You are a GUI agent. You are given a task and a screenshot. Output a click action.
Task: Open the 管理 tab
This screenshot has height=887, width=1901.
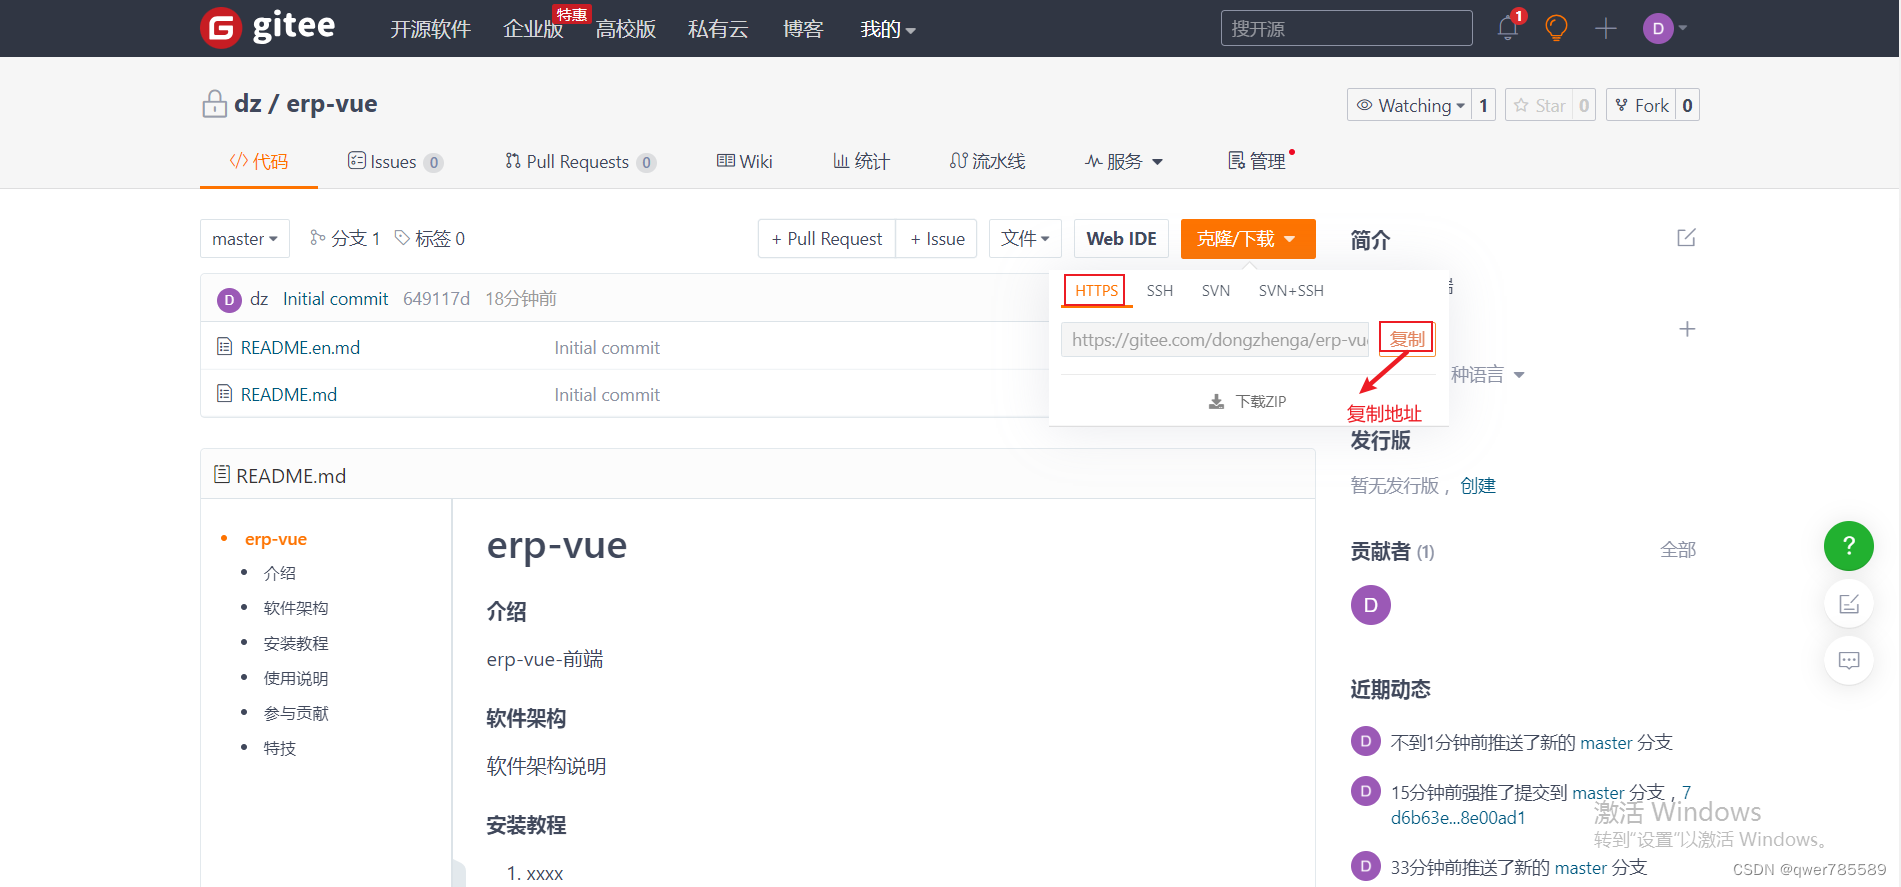pos(1258,161)
